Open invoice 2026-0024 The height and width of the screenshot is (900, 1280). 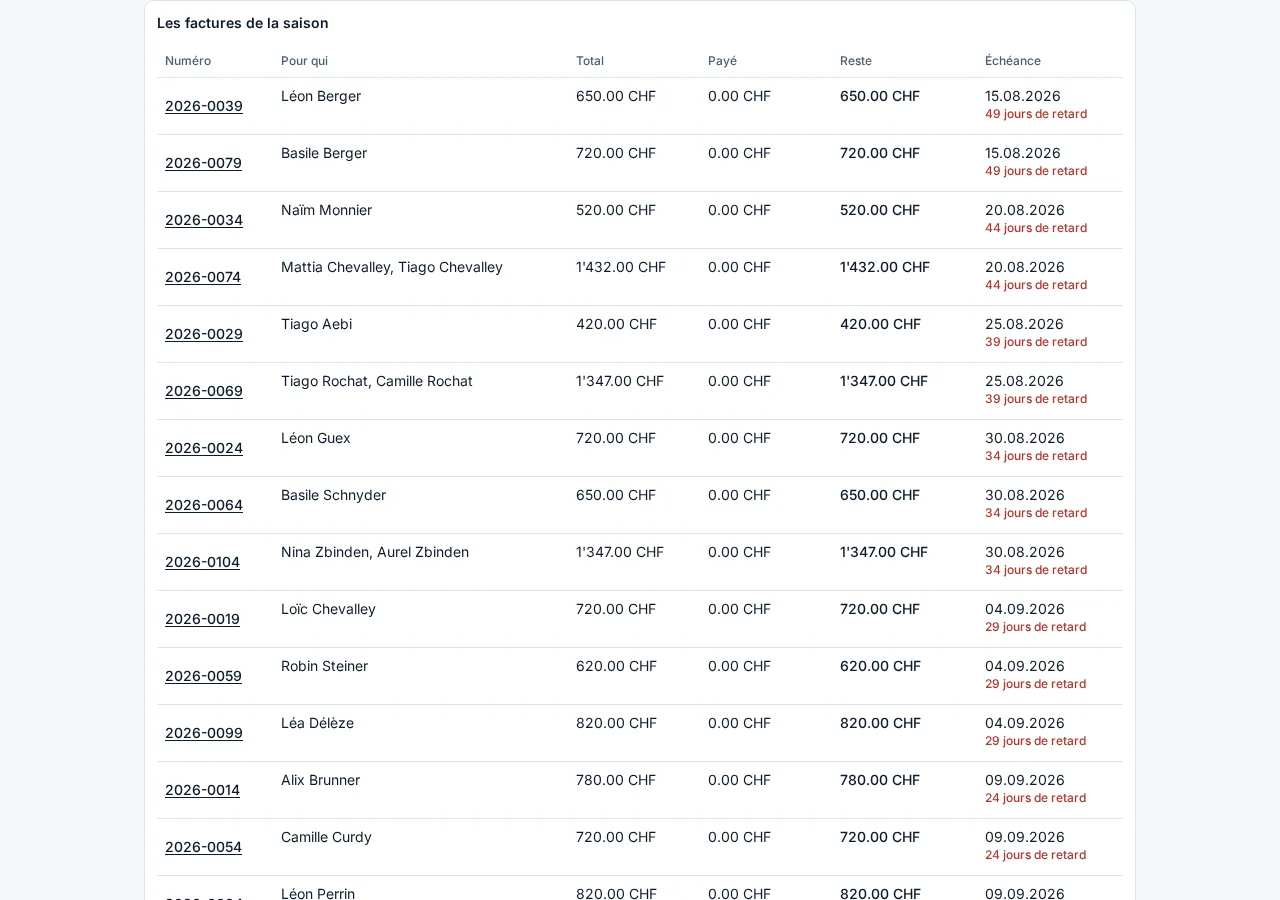point(204,448)
